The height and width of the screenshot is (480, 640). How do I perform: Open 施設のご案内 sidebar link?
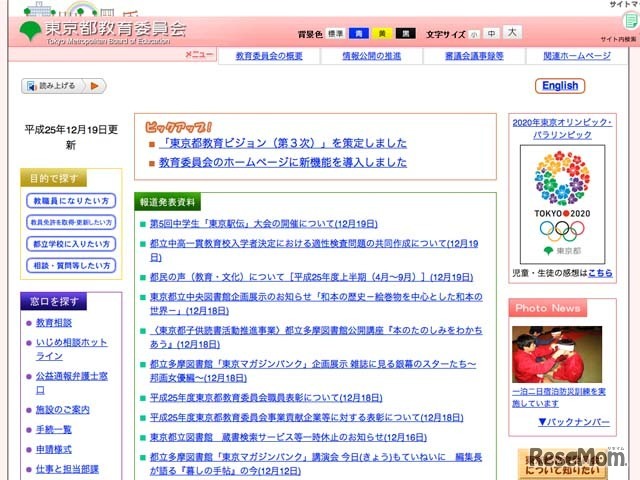click(63, 409)
